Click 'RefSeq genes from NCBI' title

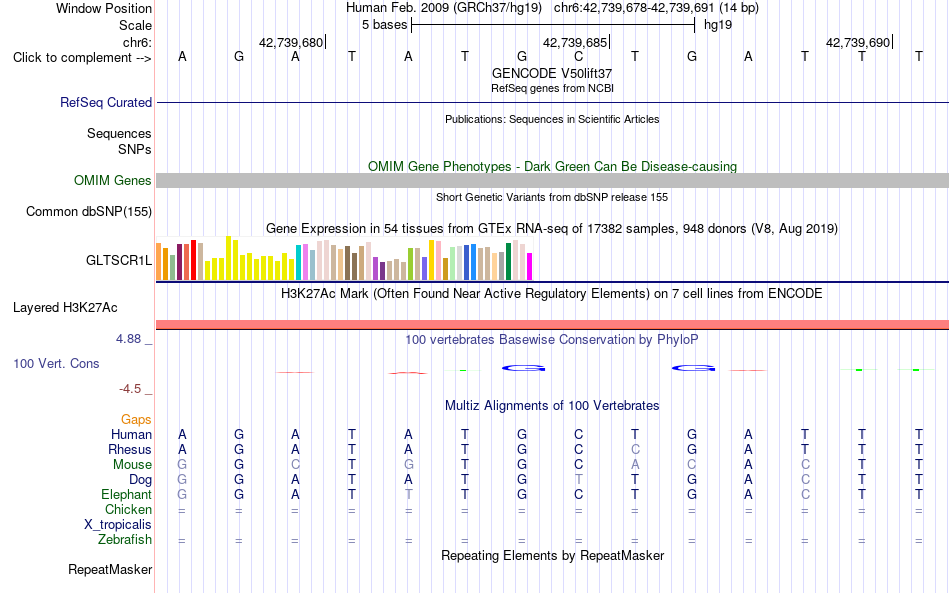(552, 88)
